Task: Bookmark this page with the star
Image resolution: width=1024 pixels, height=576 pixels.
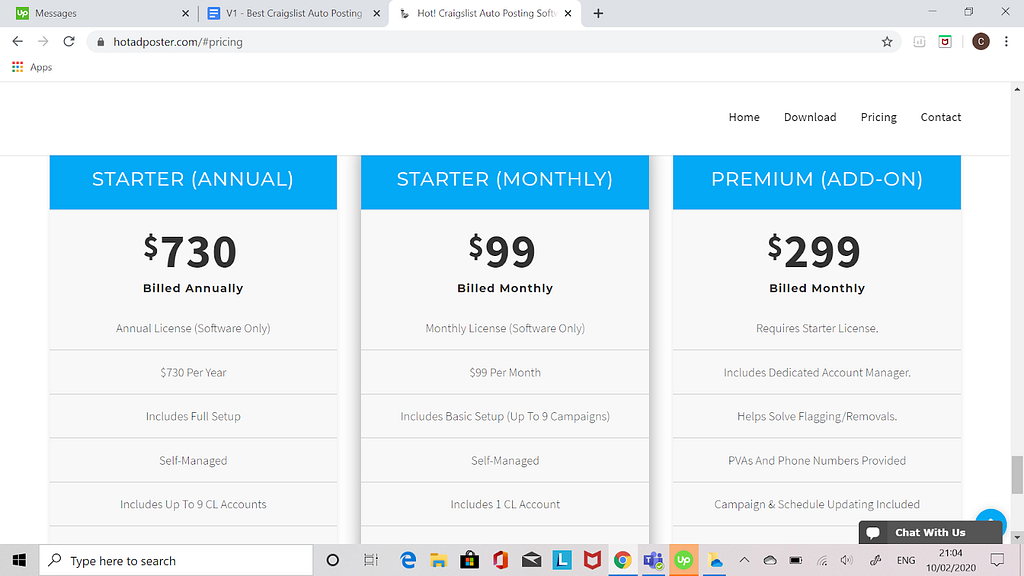Action: (x=887, y=42)
